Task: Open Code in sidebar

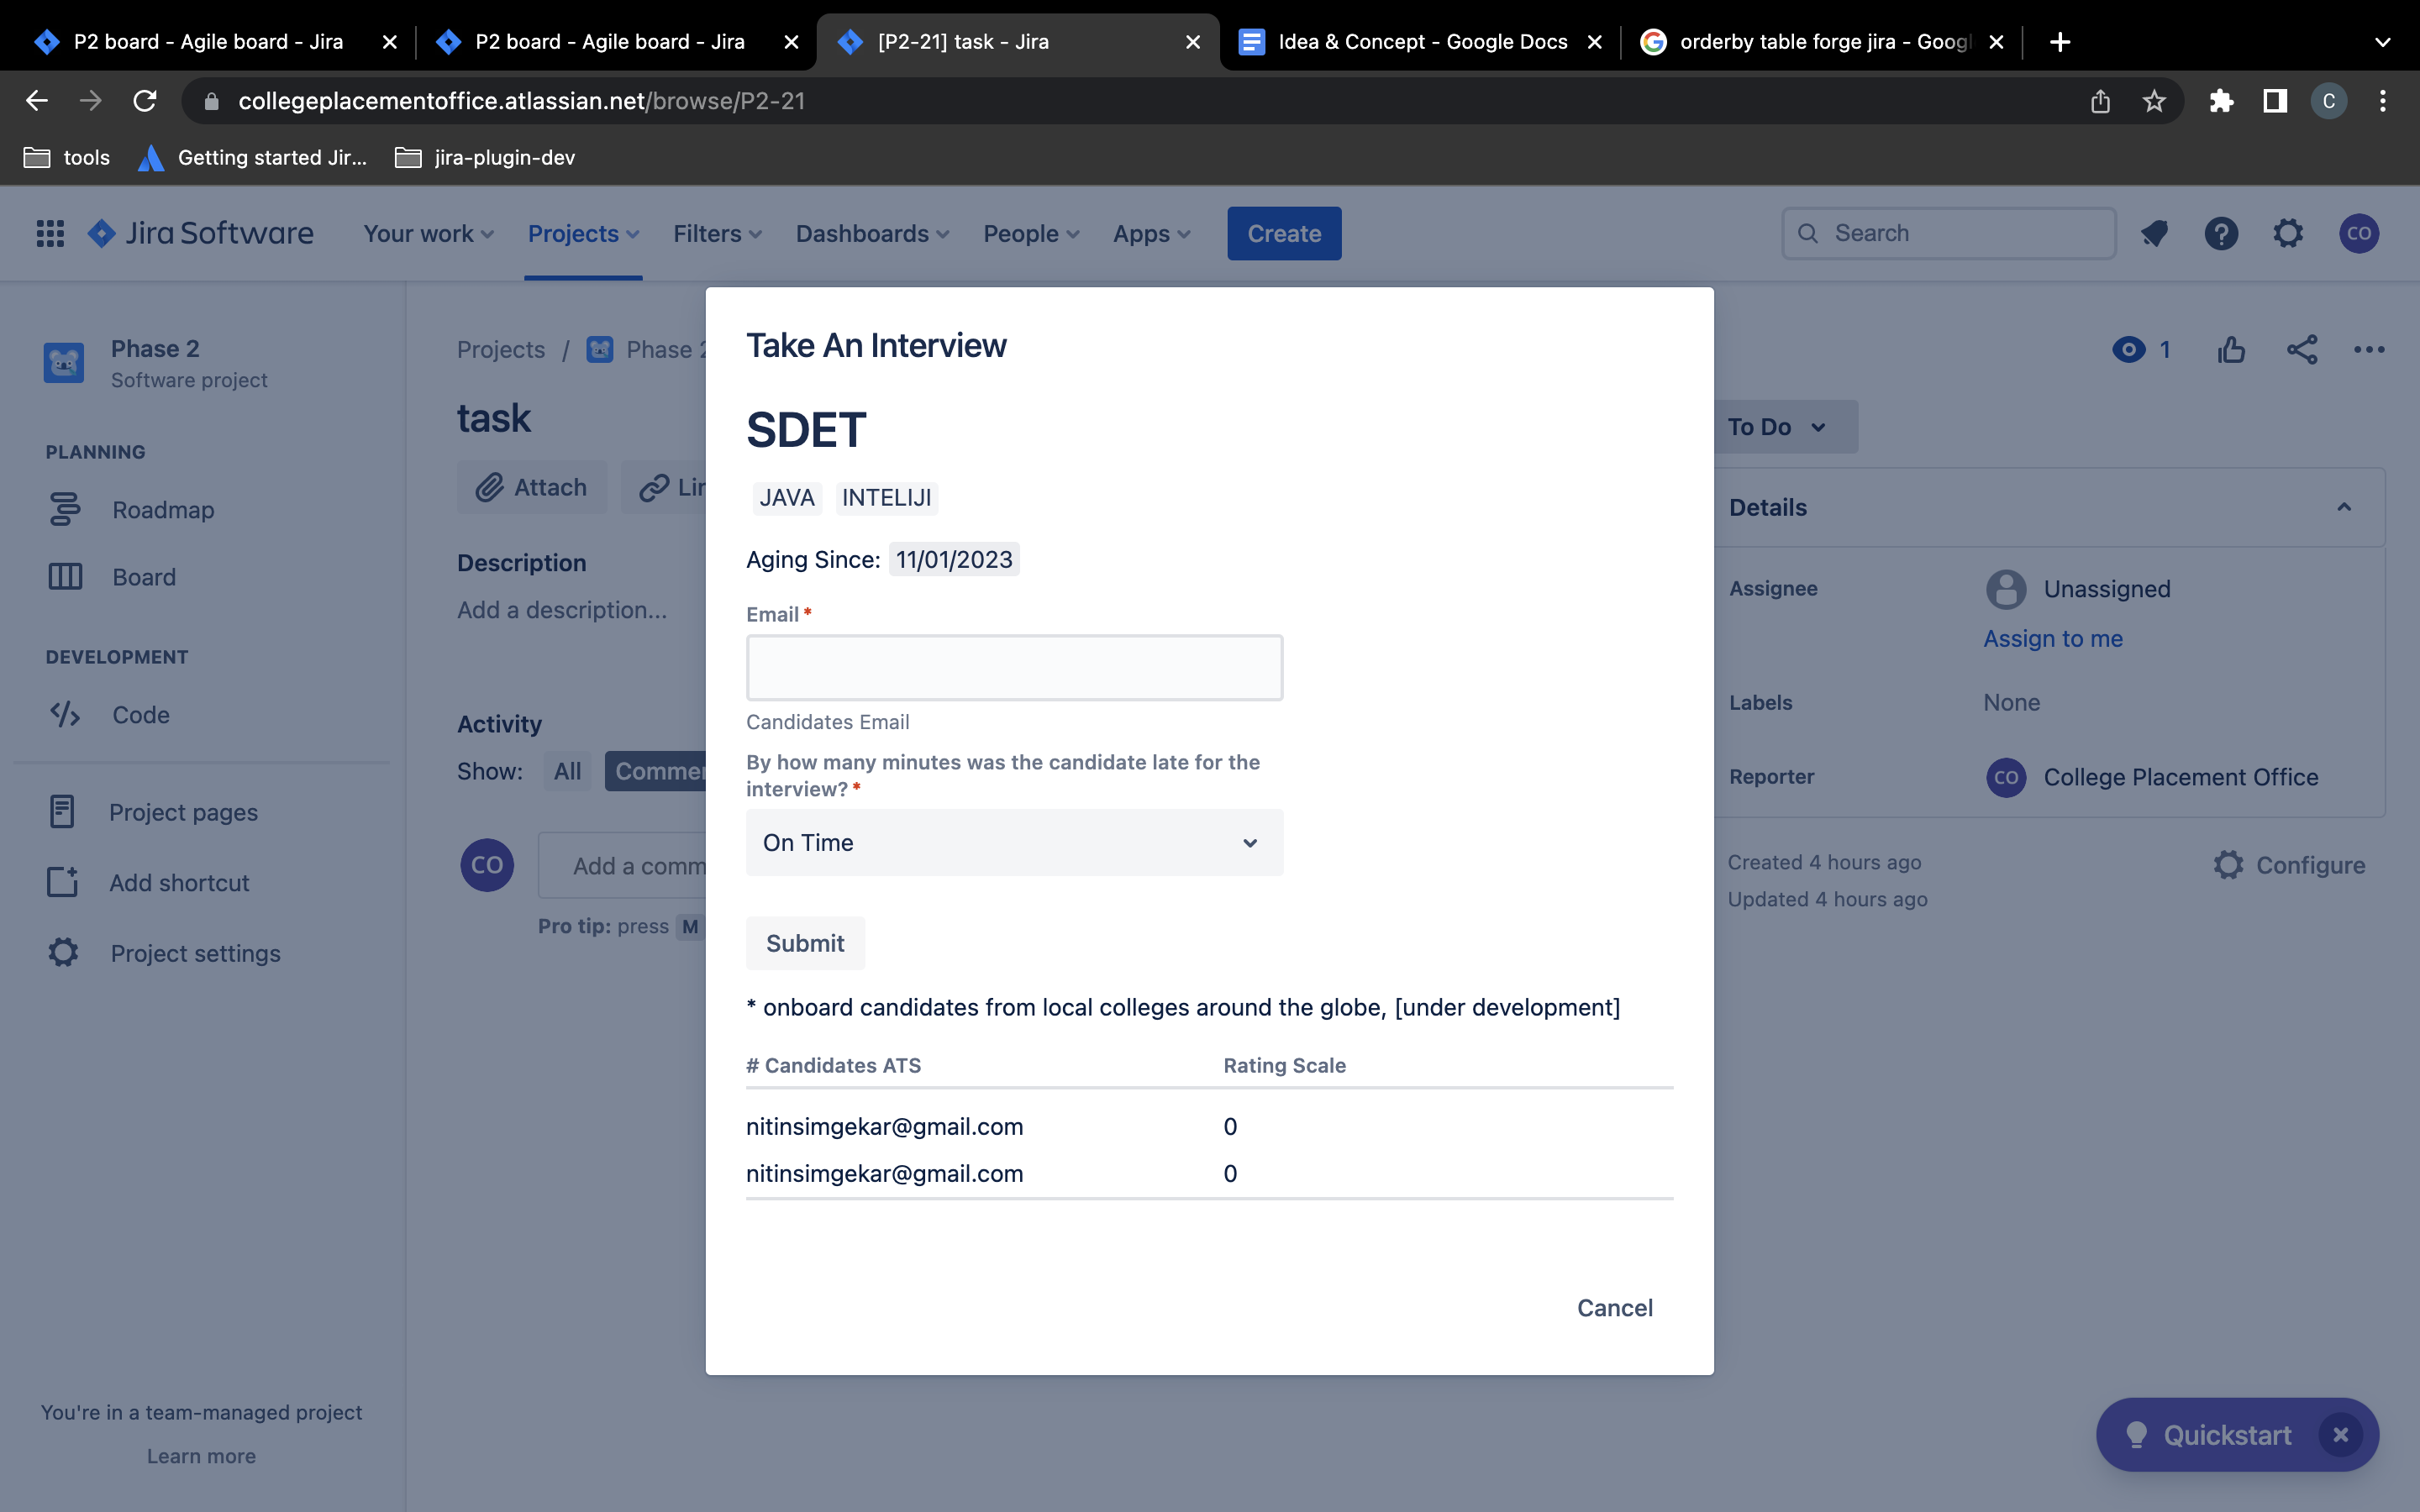Action: coord(141,715)
